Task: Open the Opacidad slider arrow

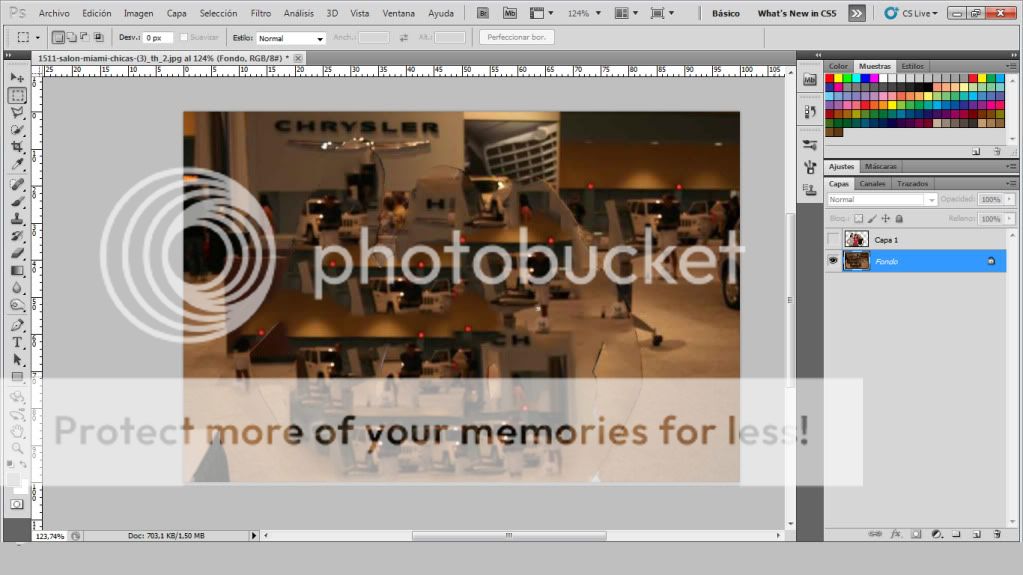Action: [1010, 199]
